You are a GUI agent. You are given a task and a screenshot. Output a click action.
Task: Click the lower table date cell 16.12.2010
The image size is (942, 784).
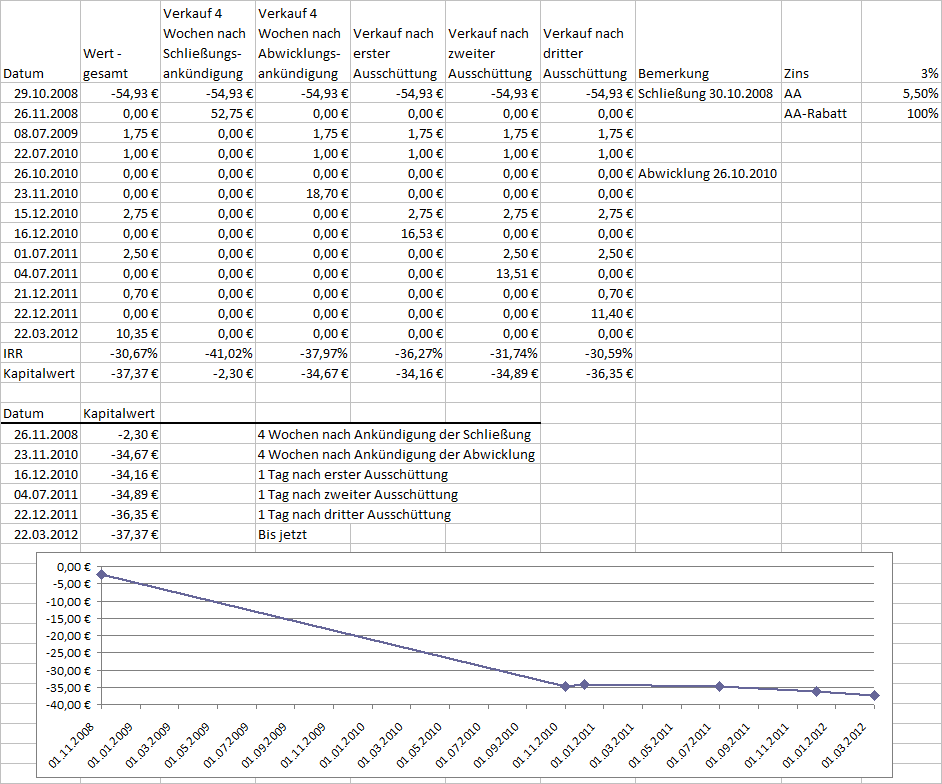click(40, 475)
